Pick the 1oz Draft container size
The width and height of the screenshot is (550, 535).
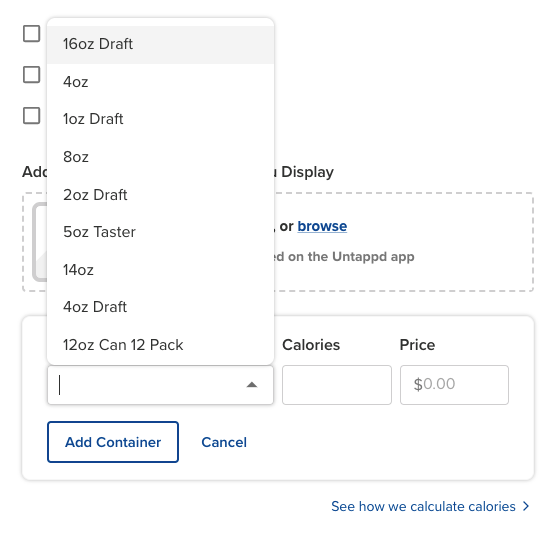pyautogui.click(x=160, y=119)
